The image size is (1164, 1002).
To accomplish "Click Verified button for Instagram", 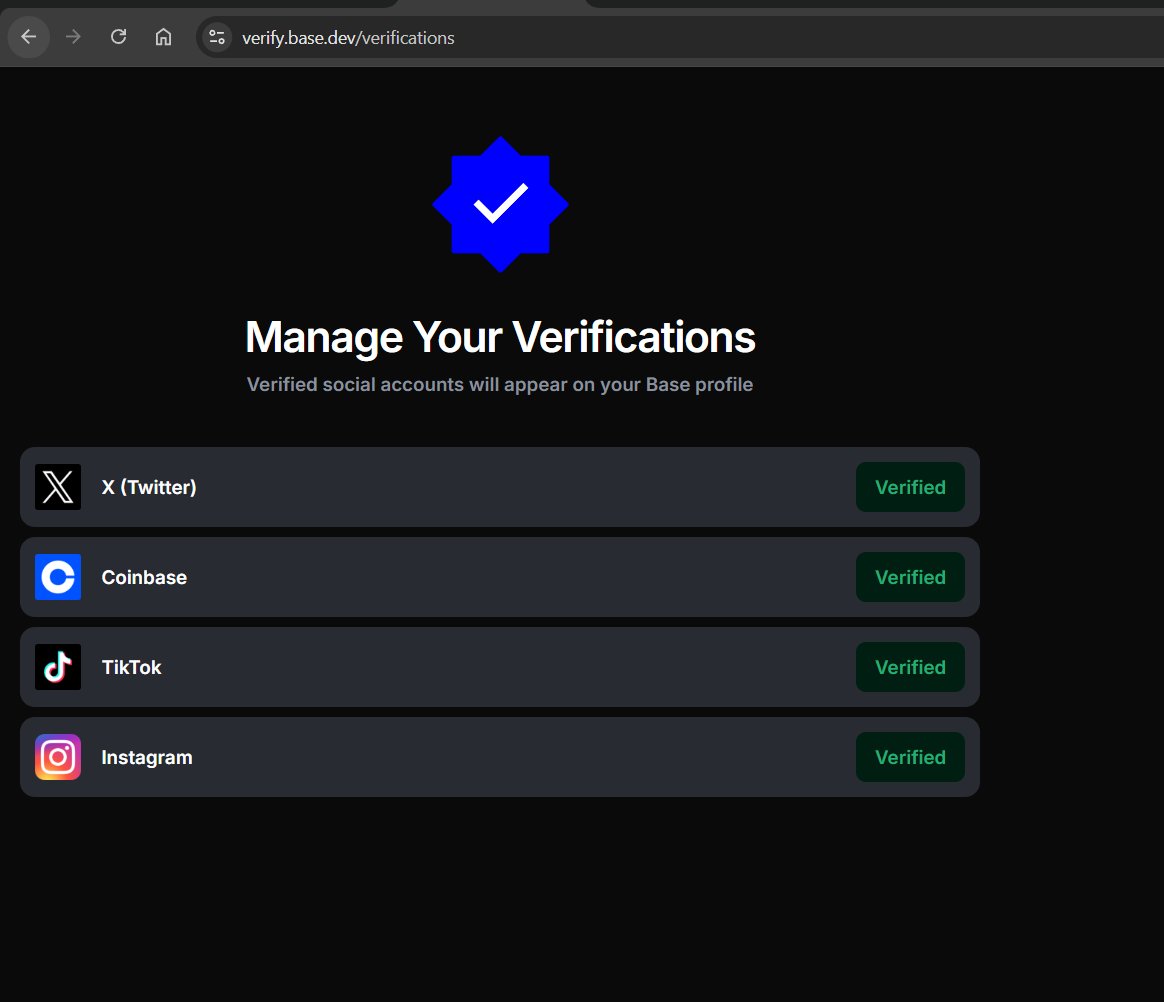I will click(910, 757).
